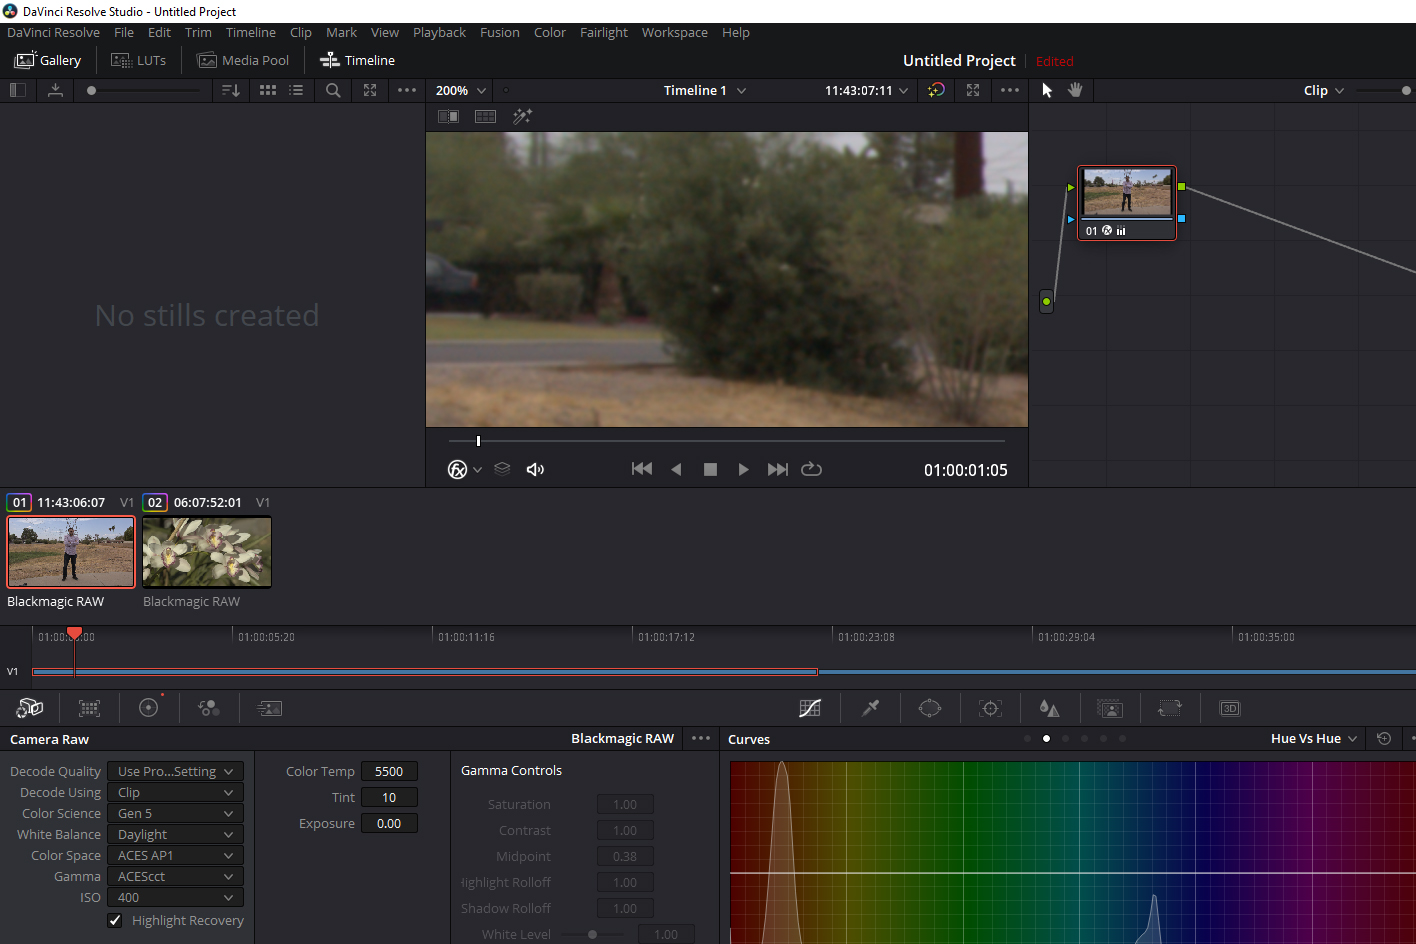Open the Motion Effects palette icon

(x=269, y=708)
